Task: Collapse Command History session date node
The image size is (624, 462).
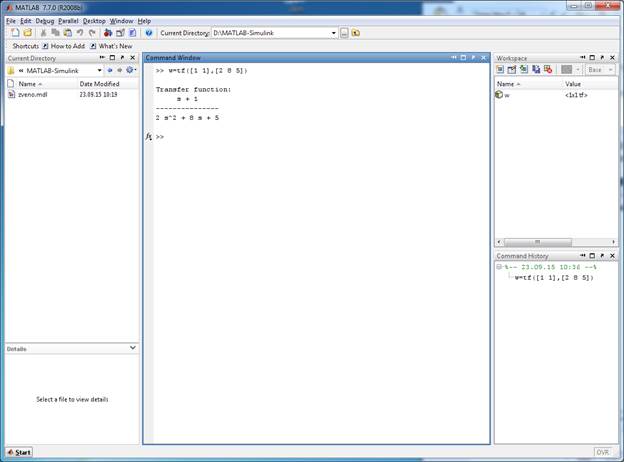Action: pos(499,267)
